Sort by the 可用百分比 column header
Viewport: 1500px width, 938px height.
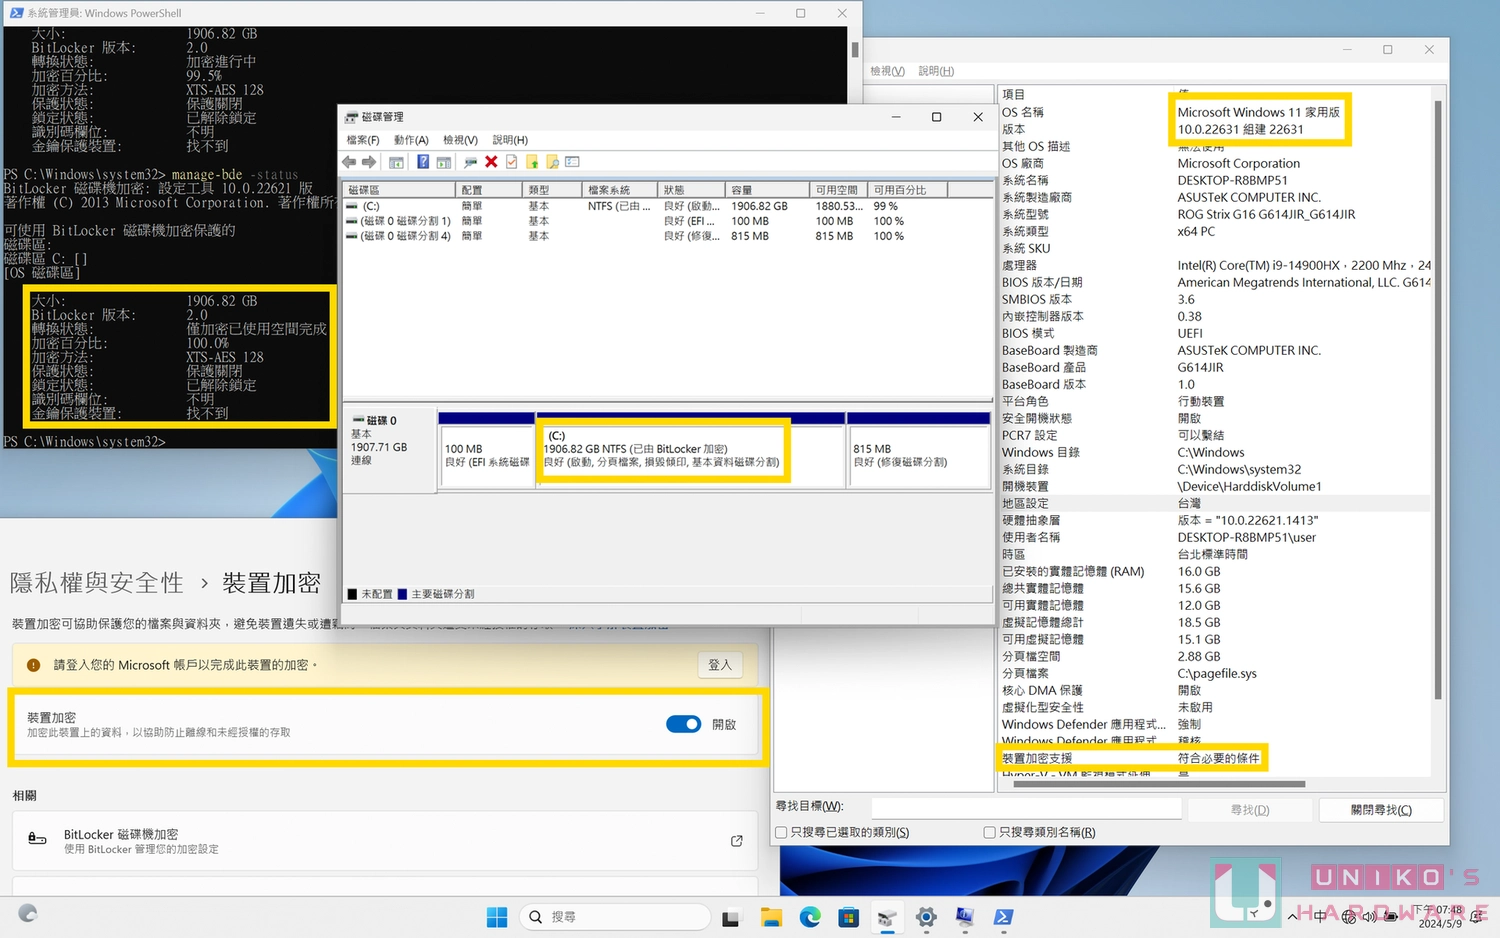coord(907,190)
